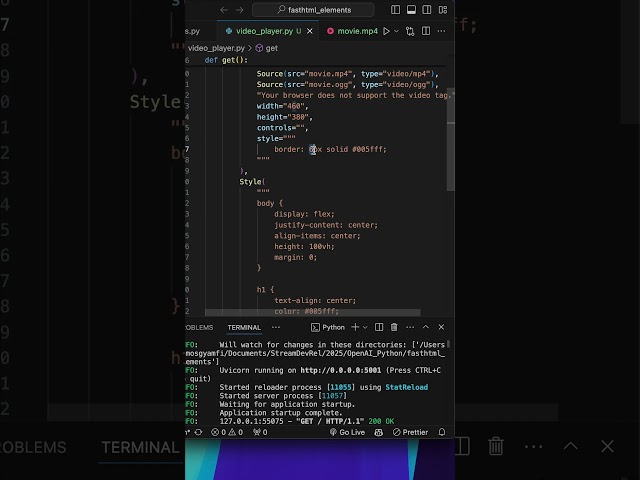Run the Python file with play icon
The height and width of the screenshot is (480, 640).
pyautogui.click(x=386, y=31)
